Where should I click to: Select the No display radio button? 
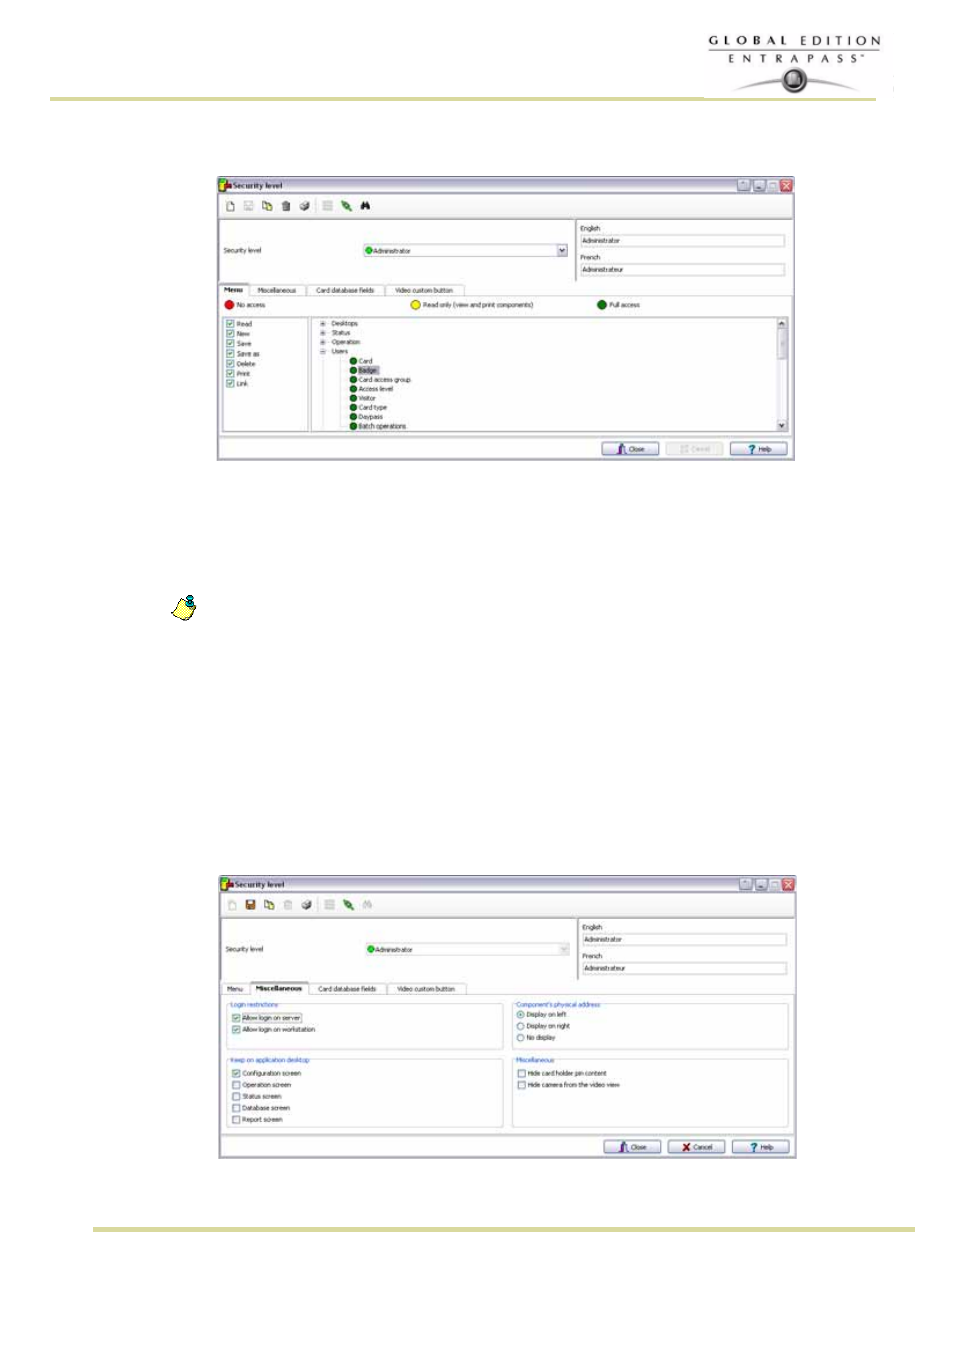520,1038
